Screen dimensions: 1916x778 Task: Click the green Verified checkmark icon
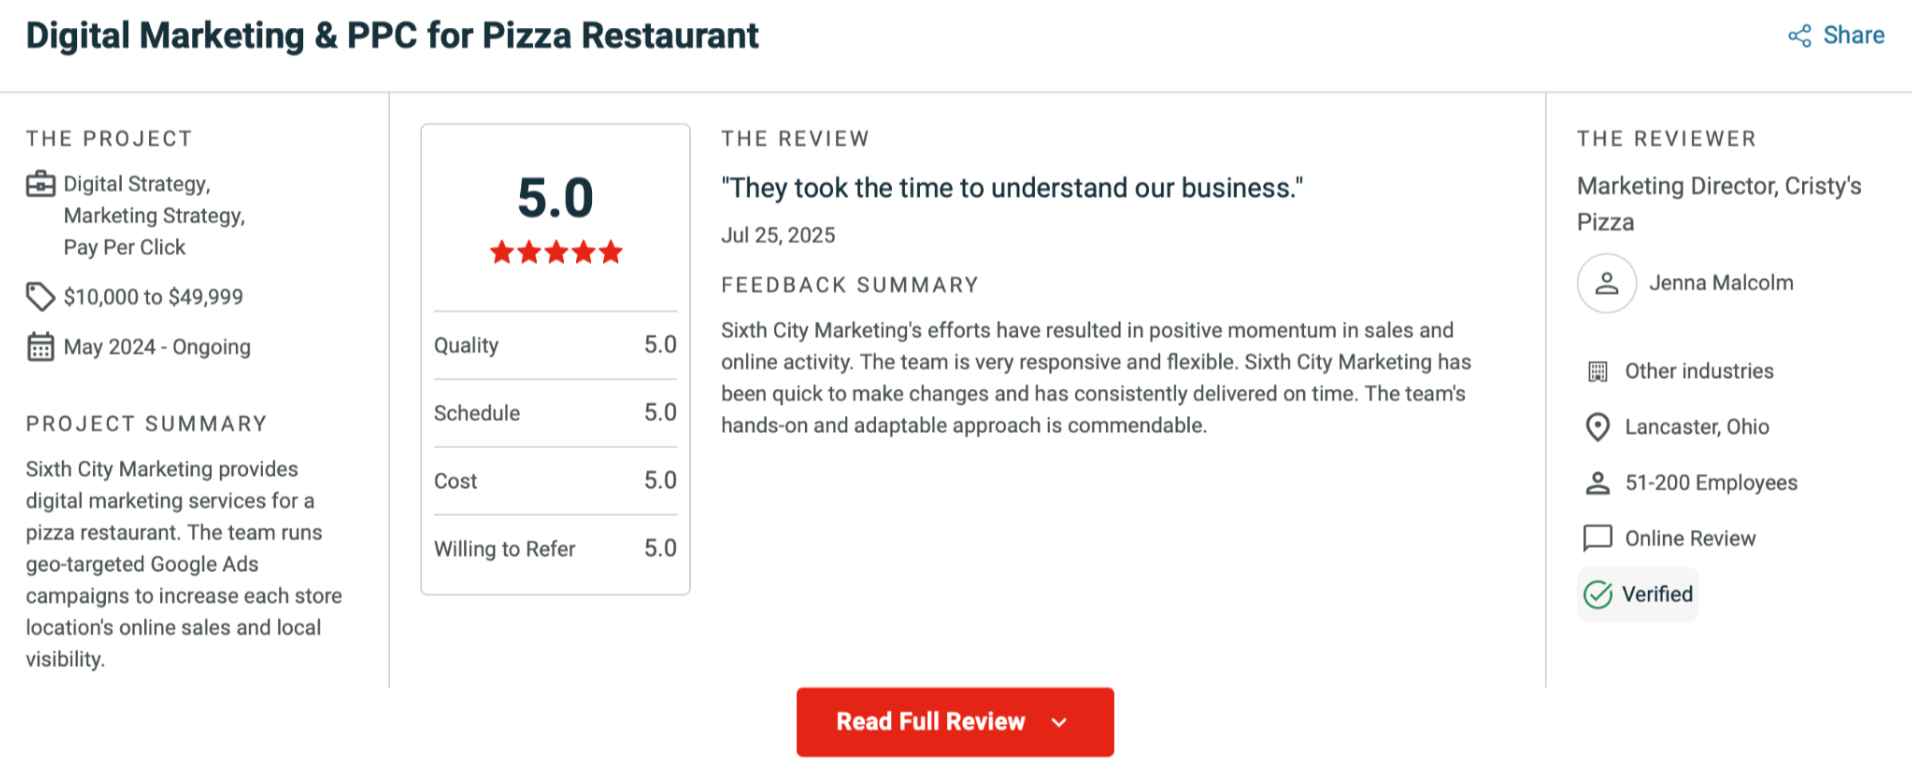click(x=1598, y=595)
